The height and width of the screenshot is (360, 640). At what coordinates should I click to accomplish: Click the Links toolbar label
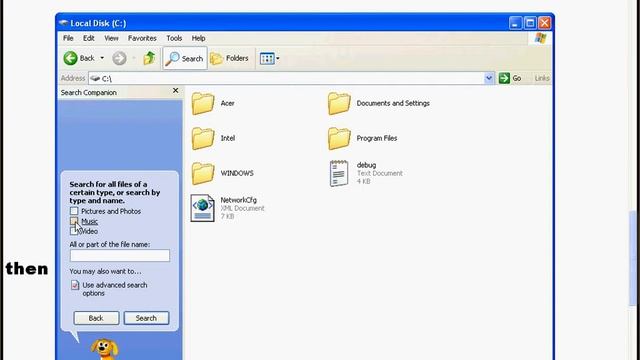(x=542, y=78)
